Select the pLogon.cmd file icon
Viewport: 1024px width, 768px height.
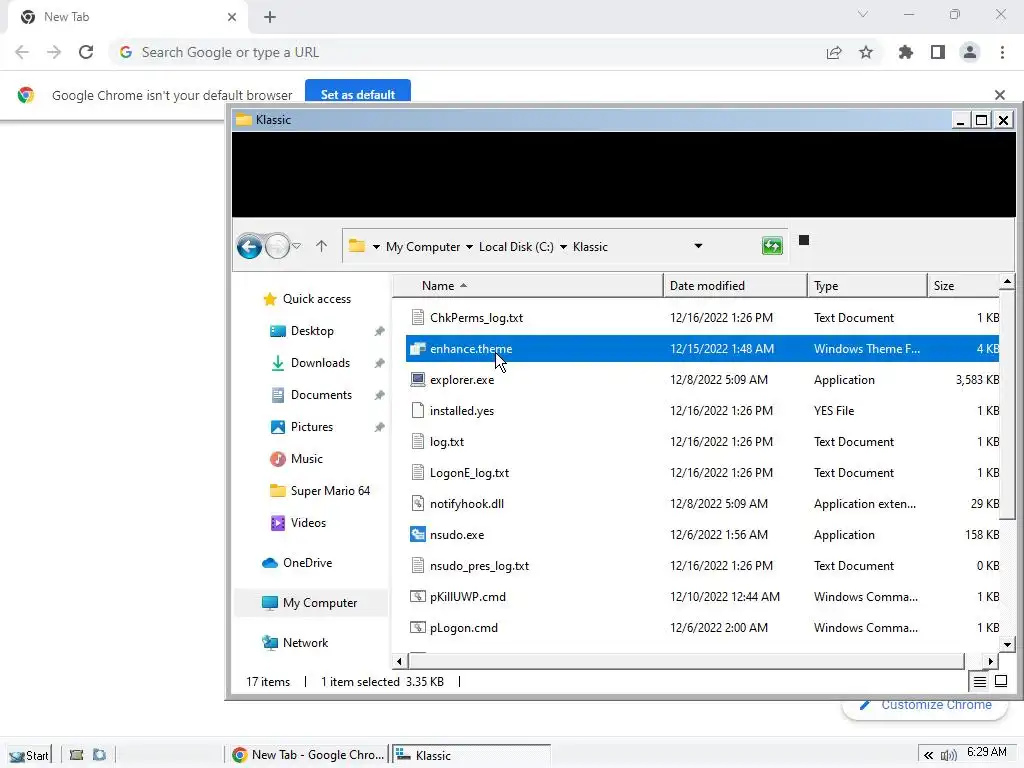[x=417, y=628]
